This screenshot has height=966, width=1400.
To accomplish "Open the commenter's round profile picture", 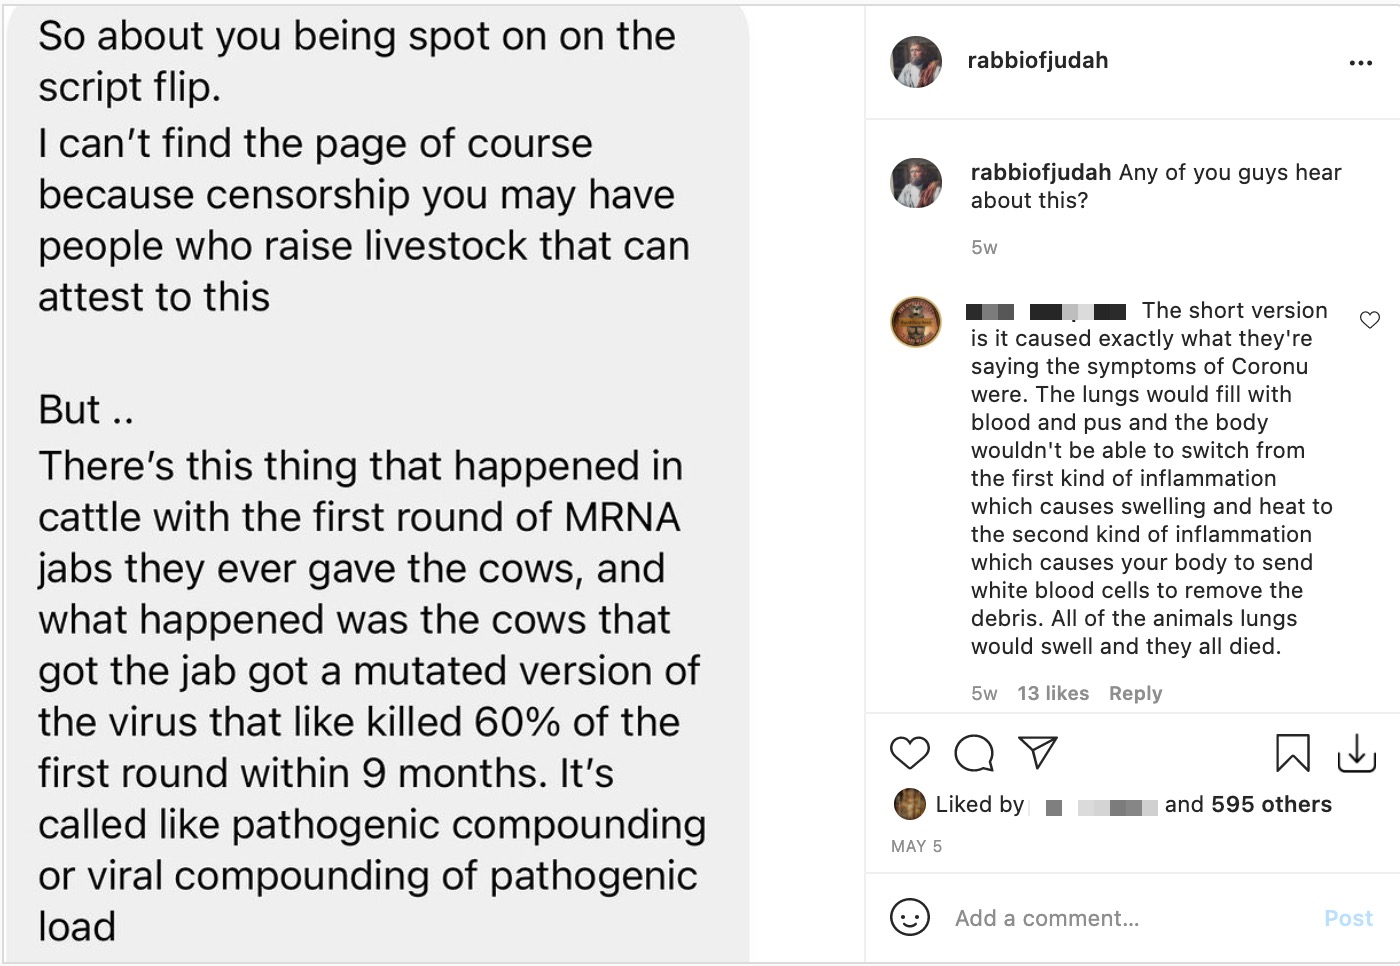I will coord(916,322).
